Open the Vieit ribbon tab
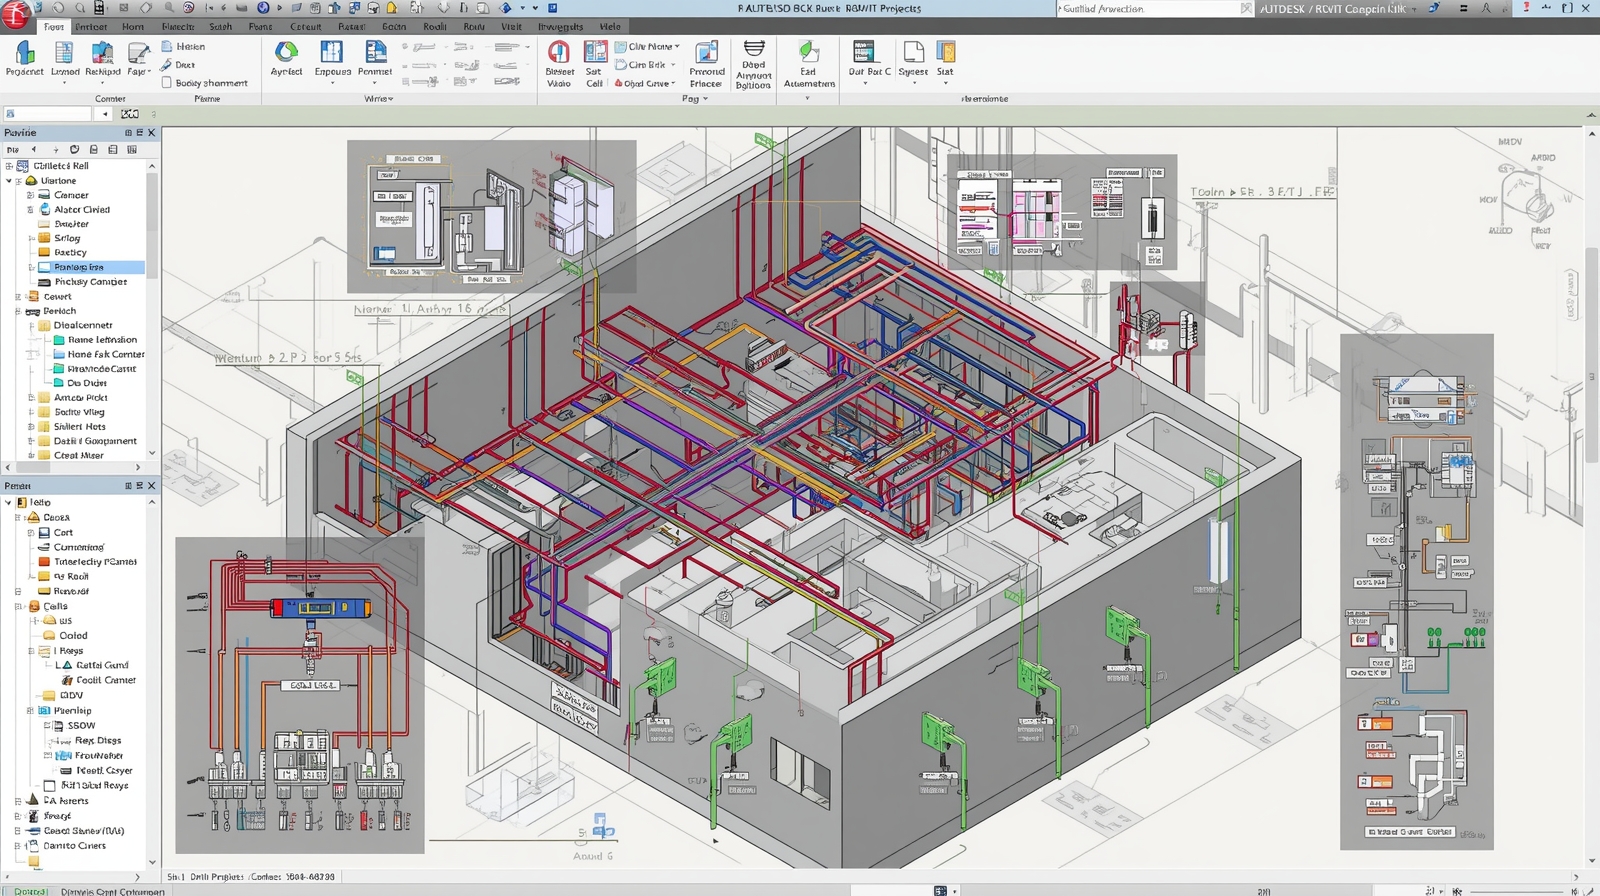The width and height of the screenshot is (1600, 896). 511,27
